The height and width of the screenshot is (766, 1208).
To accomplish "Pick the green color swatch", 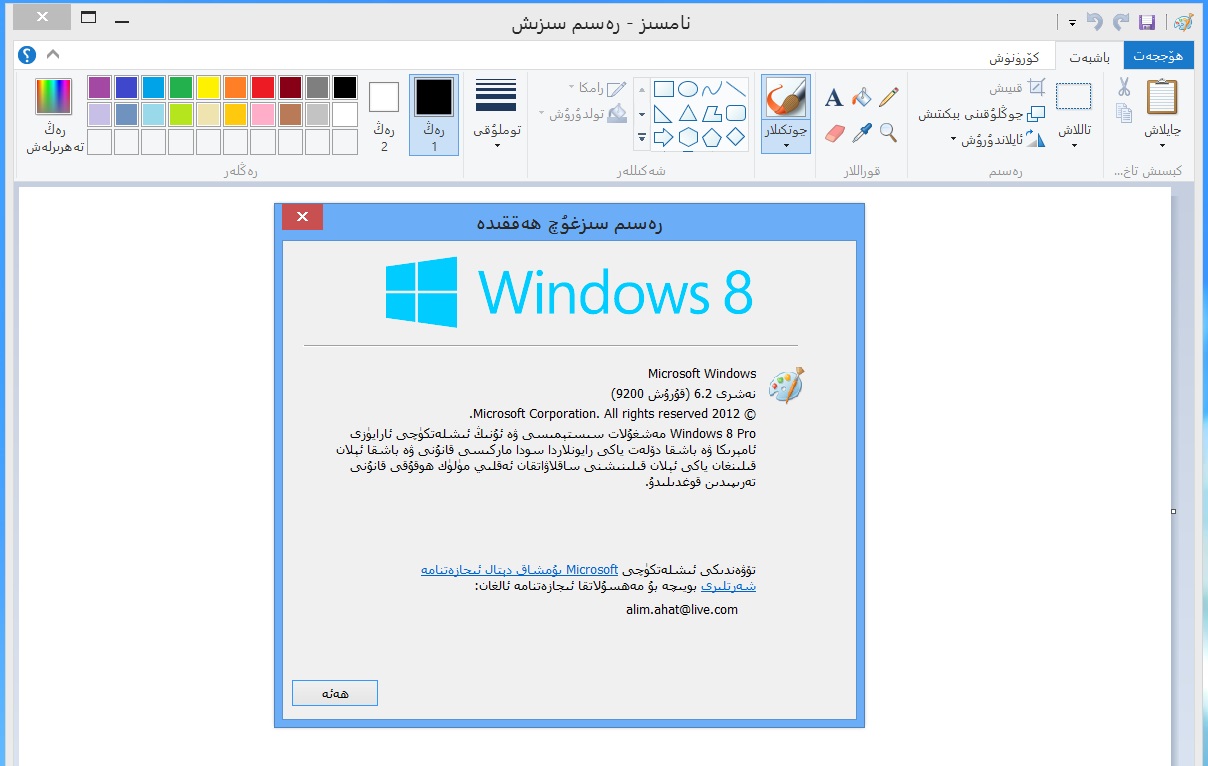I will coord(181,87).
